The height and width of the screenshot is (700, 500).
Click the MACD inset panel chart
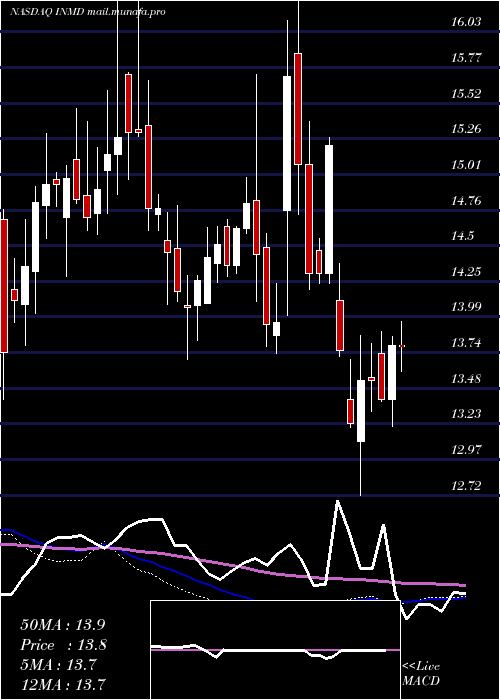tap(275, 650)
